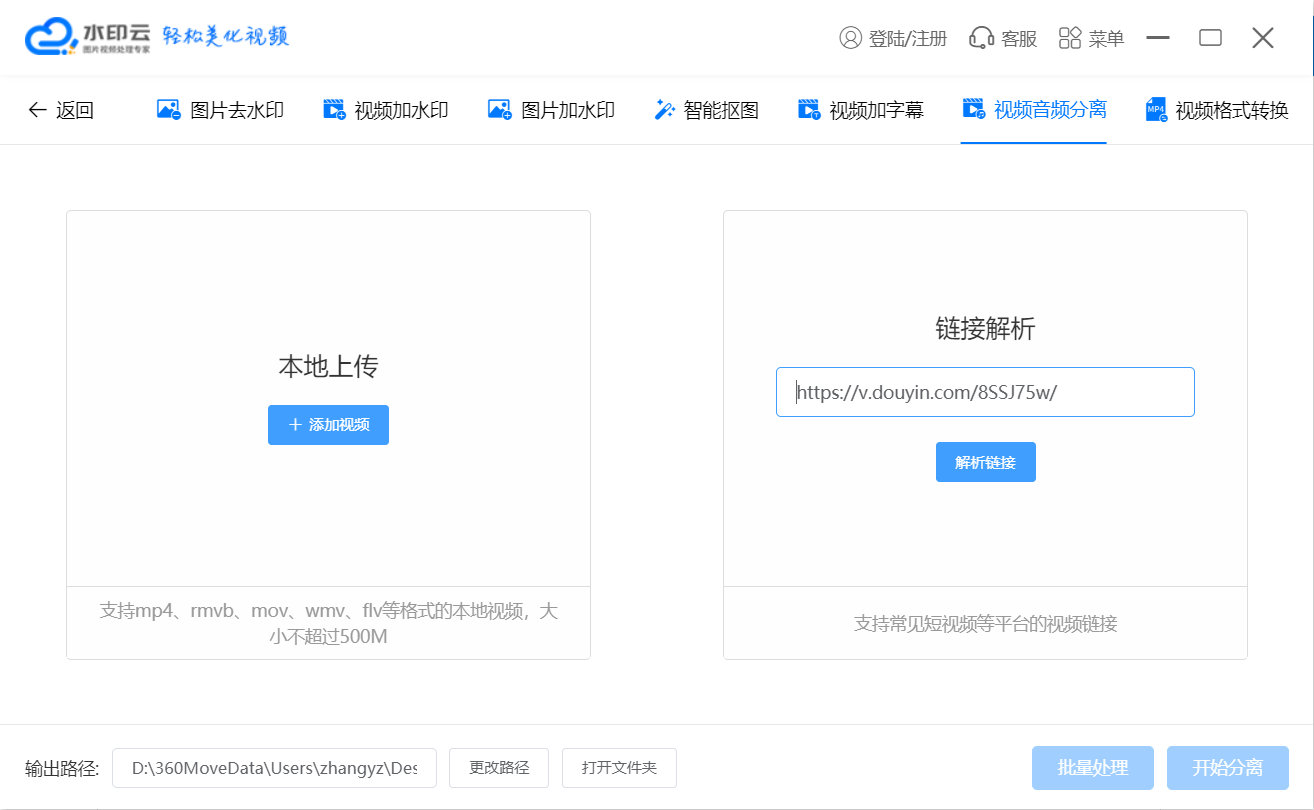
Task: Open 客服 customer service
Action: [1019, 38]
